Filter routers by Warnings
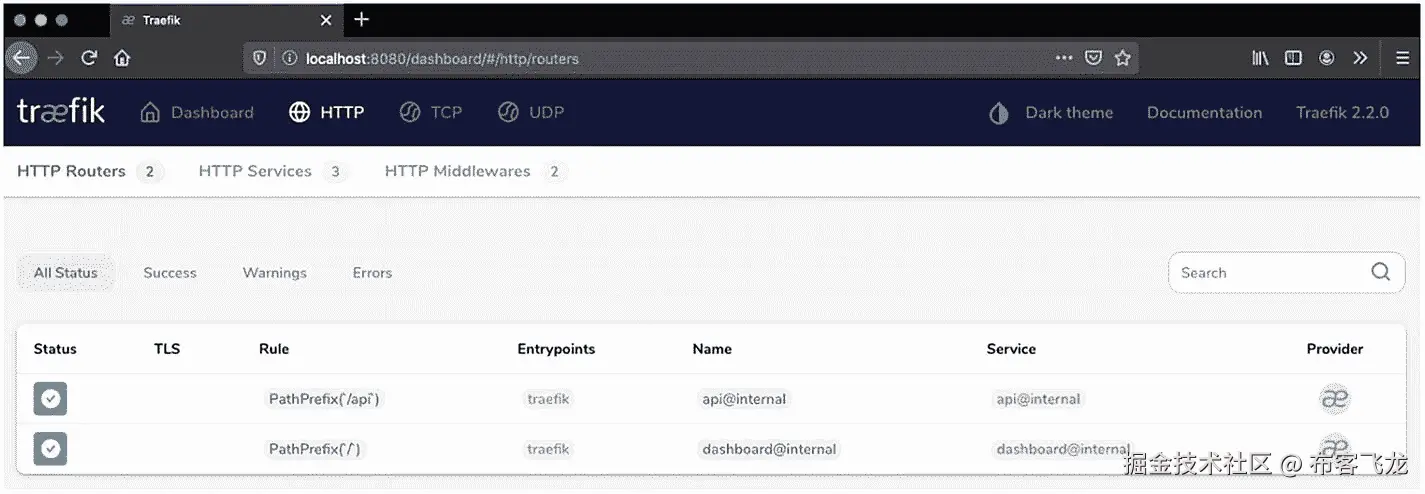 (x=275, y=273)
